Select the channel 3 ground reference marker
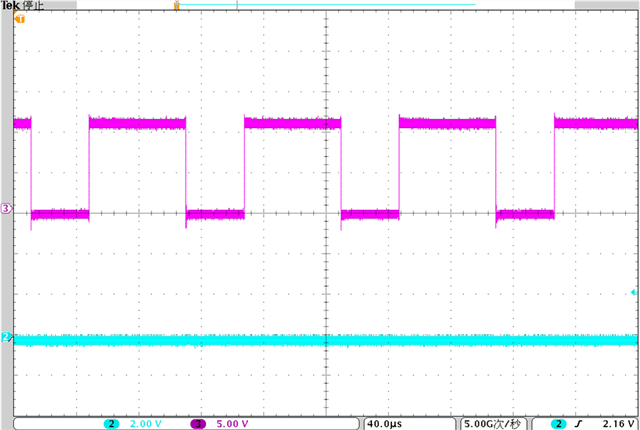Screen dimensions: 640x430 (x=7, y=209)
